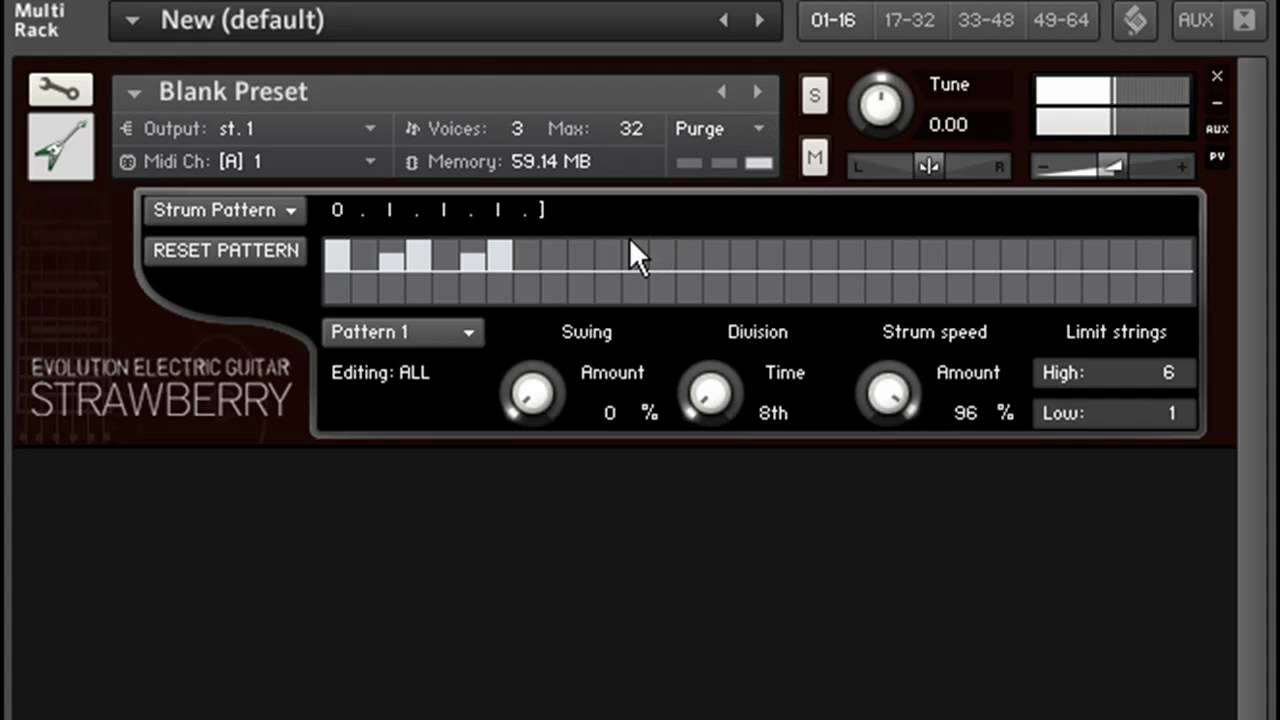The height and width of the screenshot is (720, 1280).
Task: Click the Kontakt logo icon in the header
Action: point(1135,20)
